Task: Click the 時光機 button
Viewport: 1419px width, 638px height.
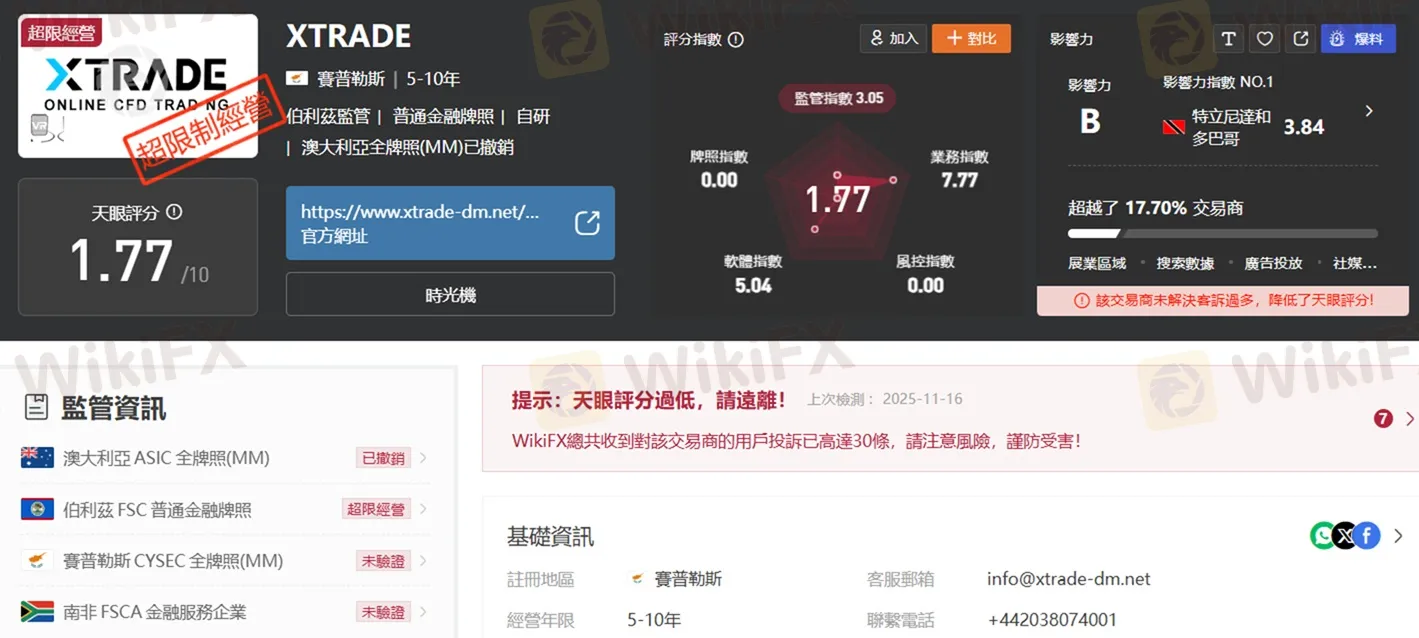Action: tap(450, 294)
